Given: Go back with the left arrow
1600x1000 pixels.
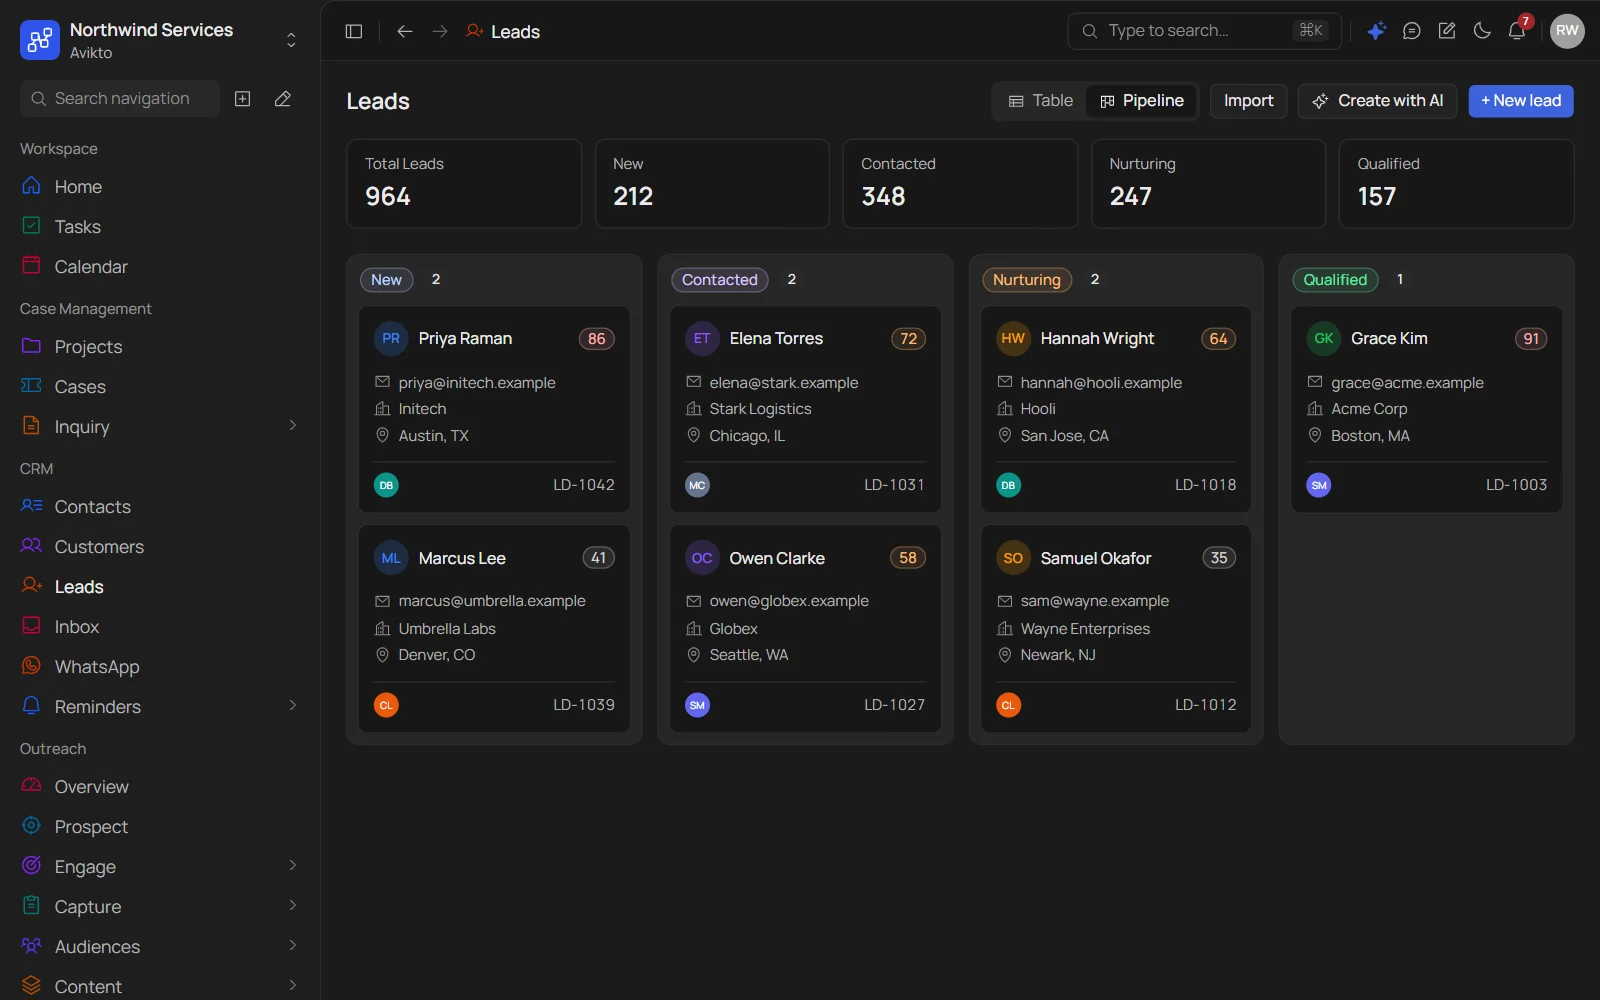Looking at the screenshot, I should click(x=405, y=31).
